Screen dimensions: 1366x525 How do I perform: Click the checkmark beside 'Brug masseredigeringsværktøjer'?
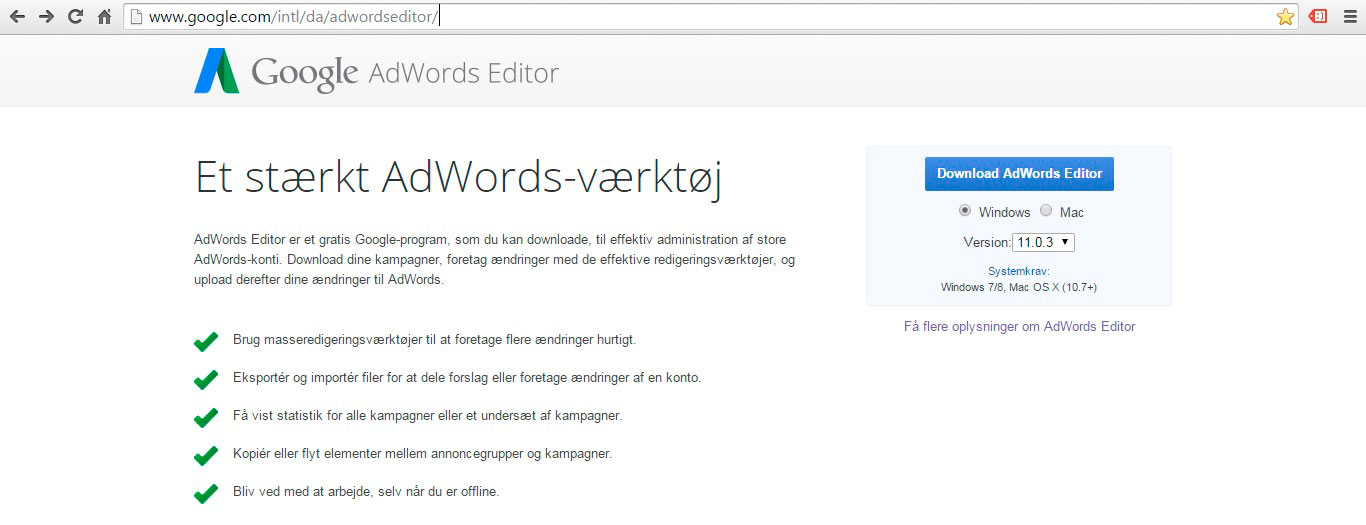(206, 341)
